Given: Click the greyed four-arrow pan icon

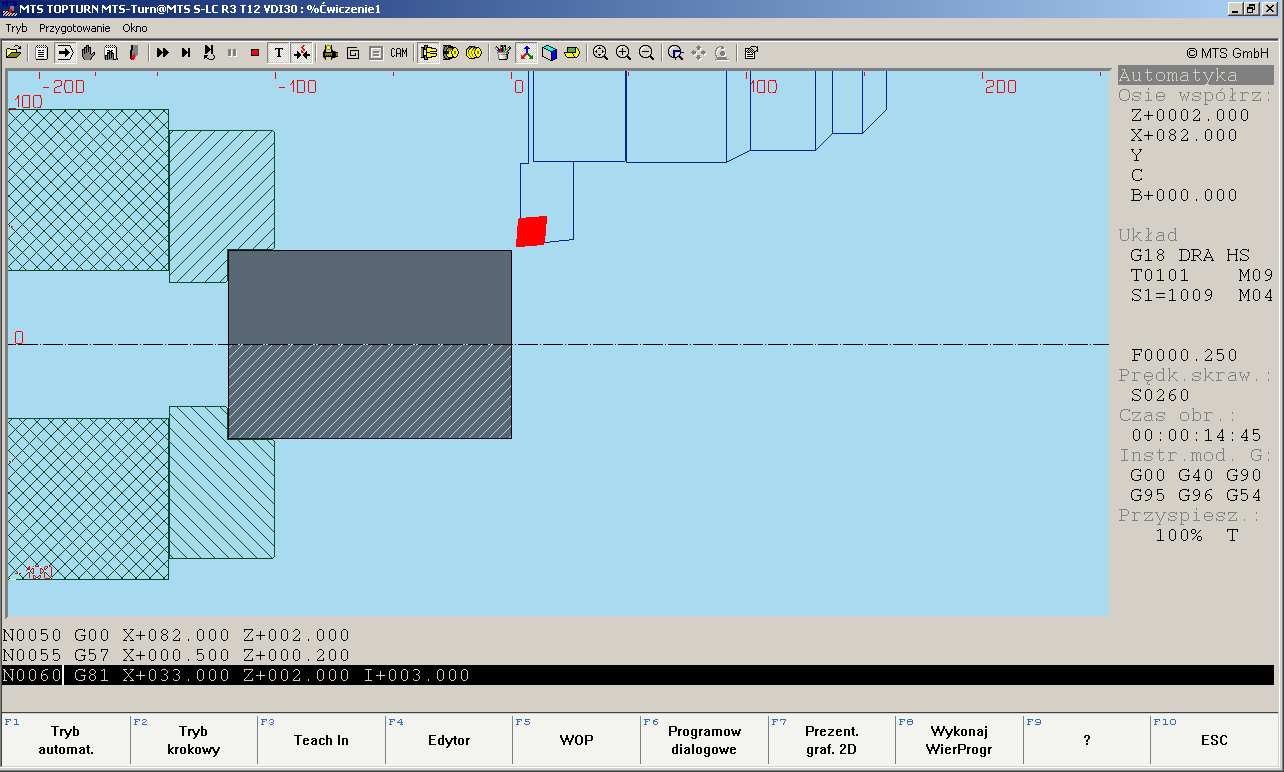Looking at the screenshot, I should (x=698, y=52).
